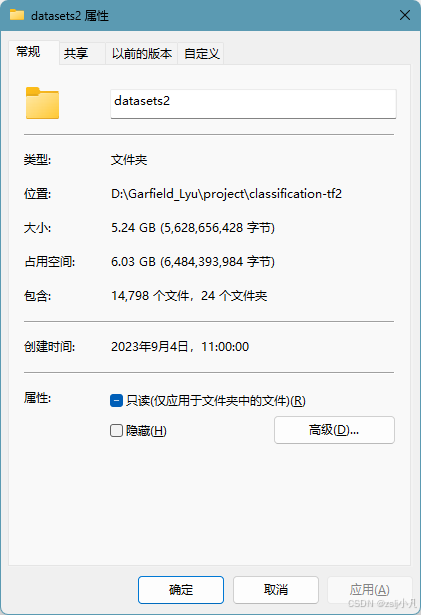
Task: Click the 取消 button
Action: pos(276,590)
